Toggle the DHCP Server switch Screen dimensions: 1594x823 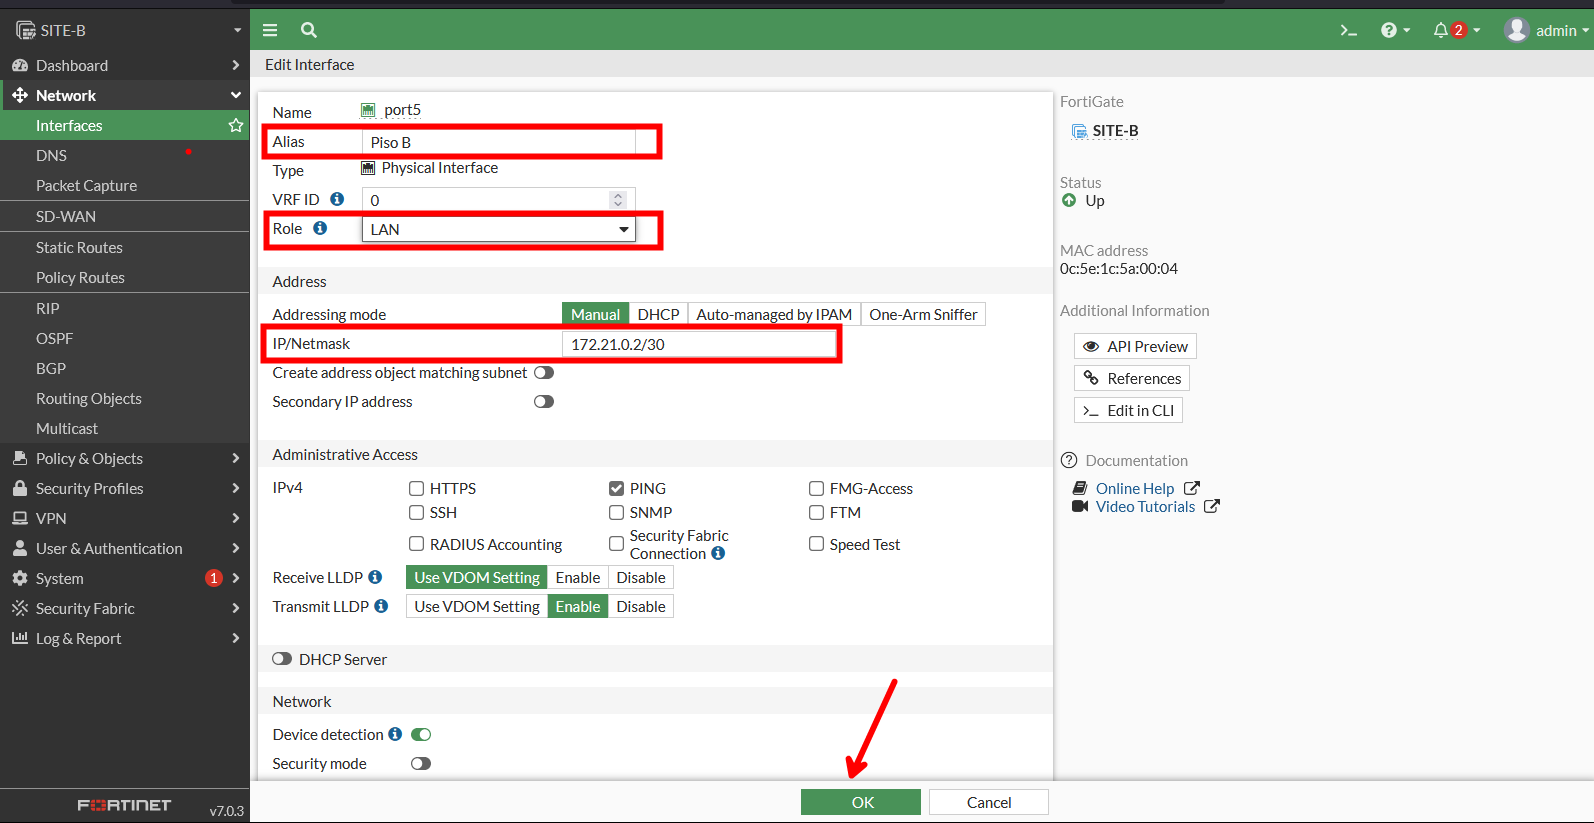pos(282,659)
